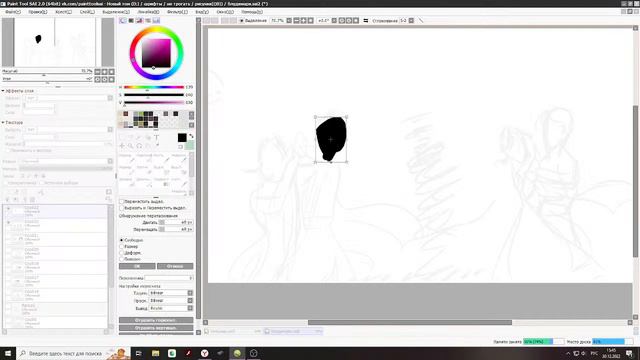The width and height of the screenshot is (640, 360).
Task: Swap foreground and background colors
Action: [191, 136]
